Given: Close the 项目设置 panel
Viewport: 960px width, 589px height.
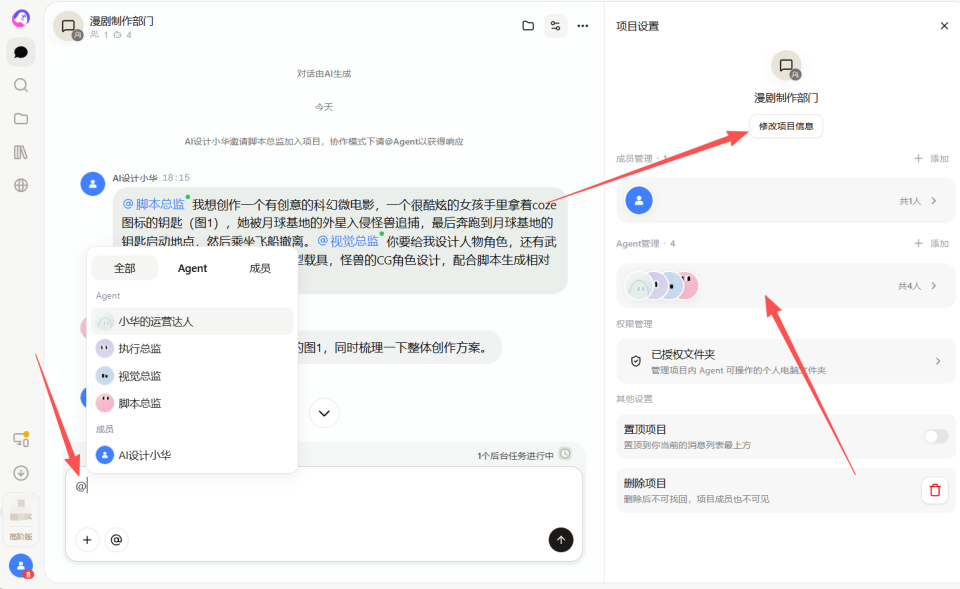Looking at the screenshot, I should 944,26.
